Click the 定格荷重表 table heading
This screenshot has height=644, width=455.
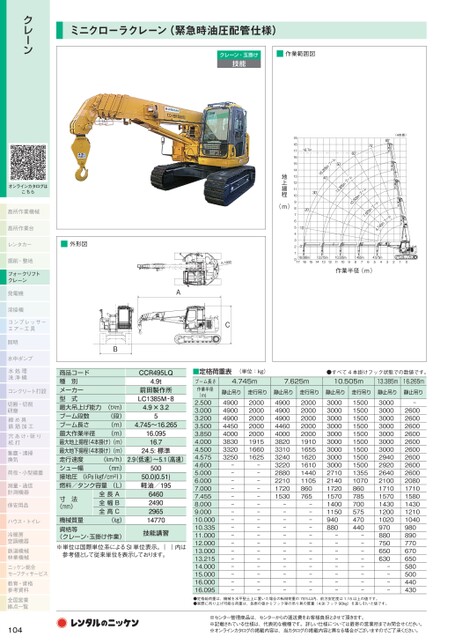pyautogui.click(x=212, y=372)
